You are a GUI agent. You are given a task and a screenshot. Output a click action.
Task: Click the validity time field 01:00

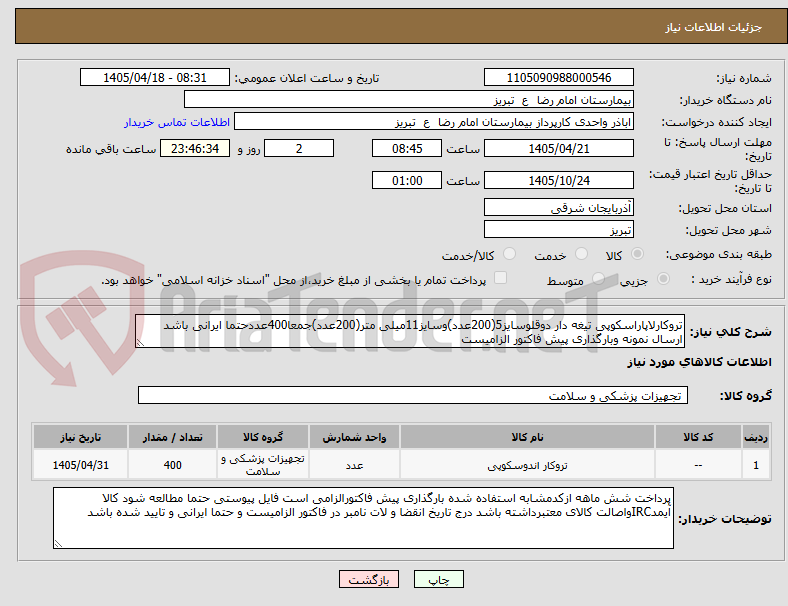point(407,180)
